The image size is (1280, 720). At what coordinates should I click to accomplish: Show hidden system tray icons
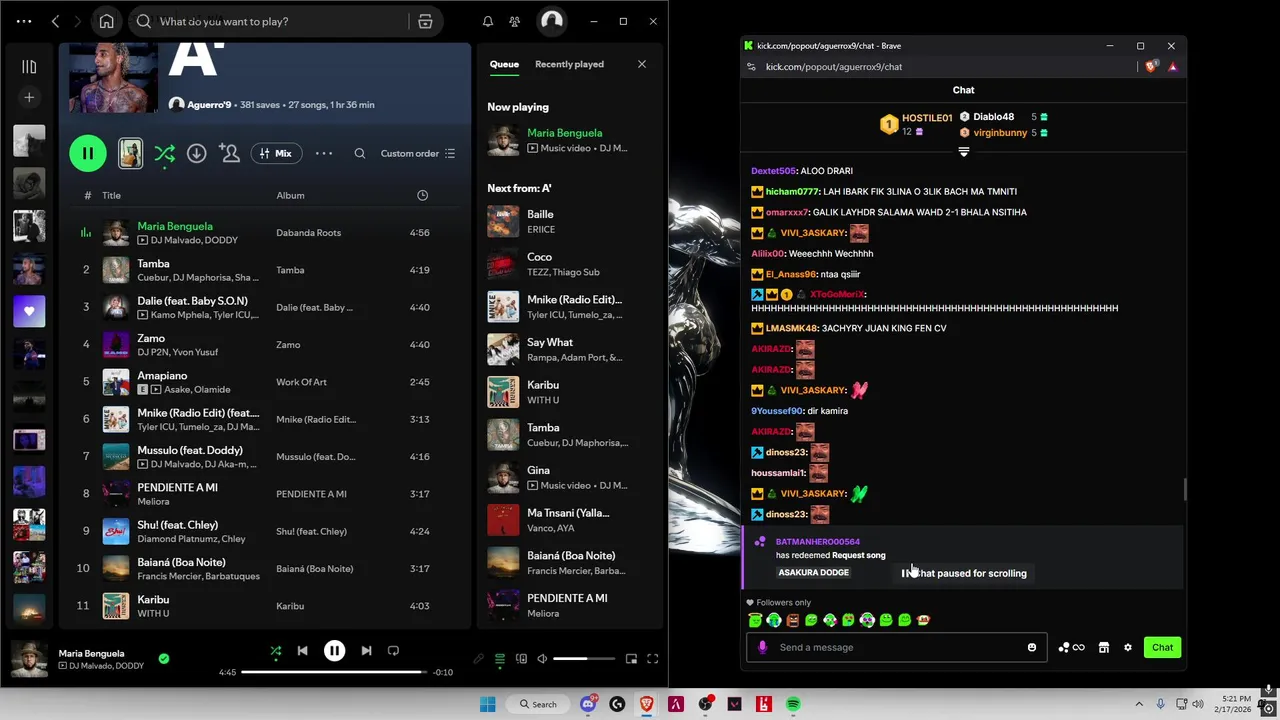(1139, 704)
